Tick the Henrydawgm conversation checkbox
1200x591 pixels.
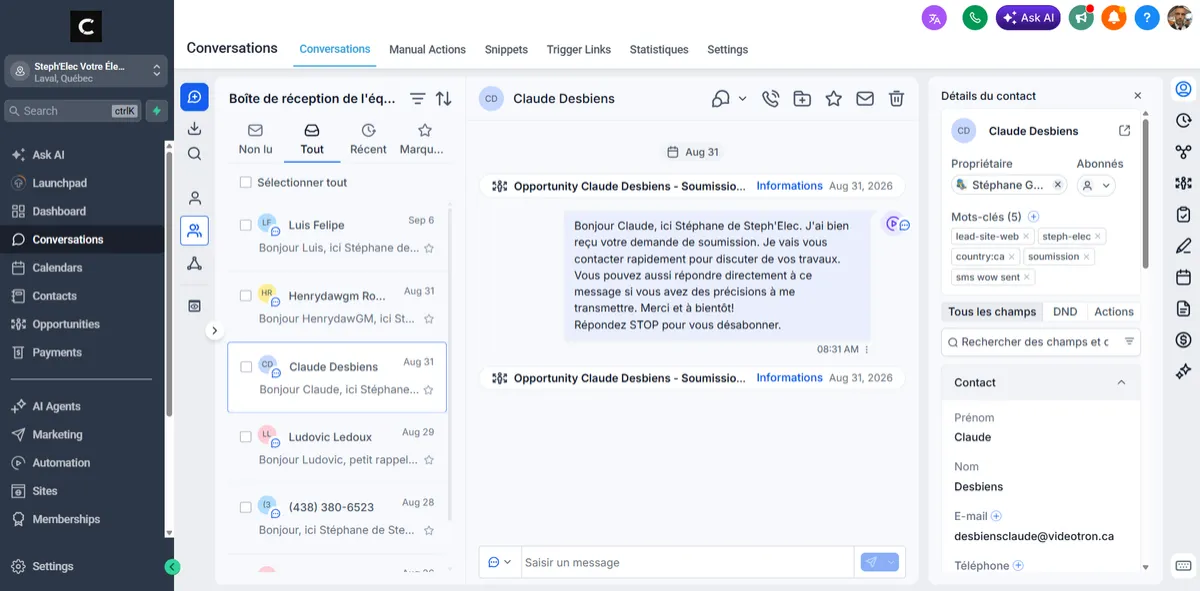[246, 296]
